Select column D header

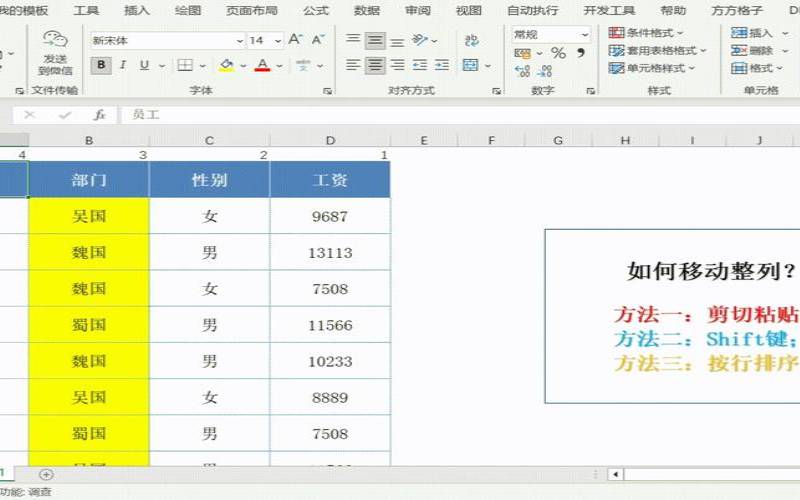pyautogui.click(x=331, y=140)
